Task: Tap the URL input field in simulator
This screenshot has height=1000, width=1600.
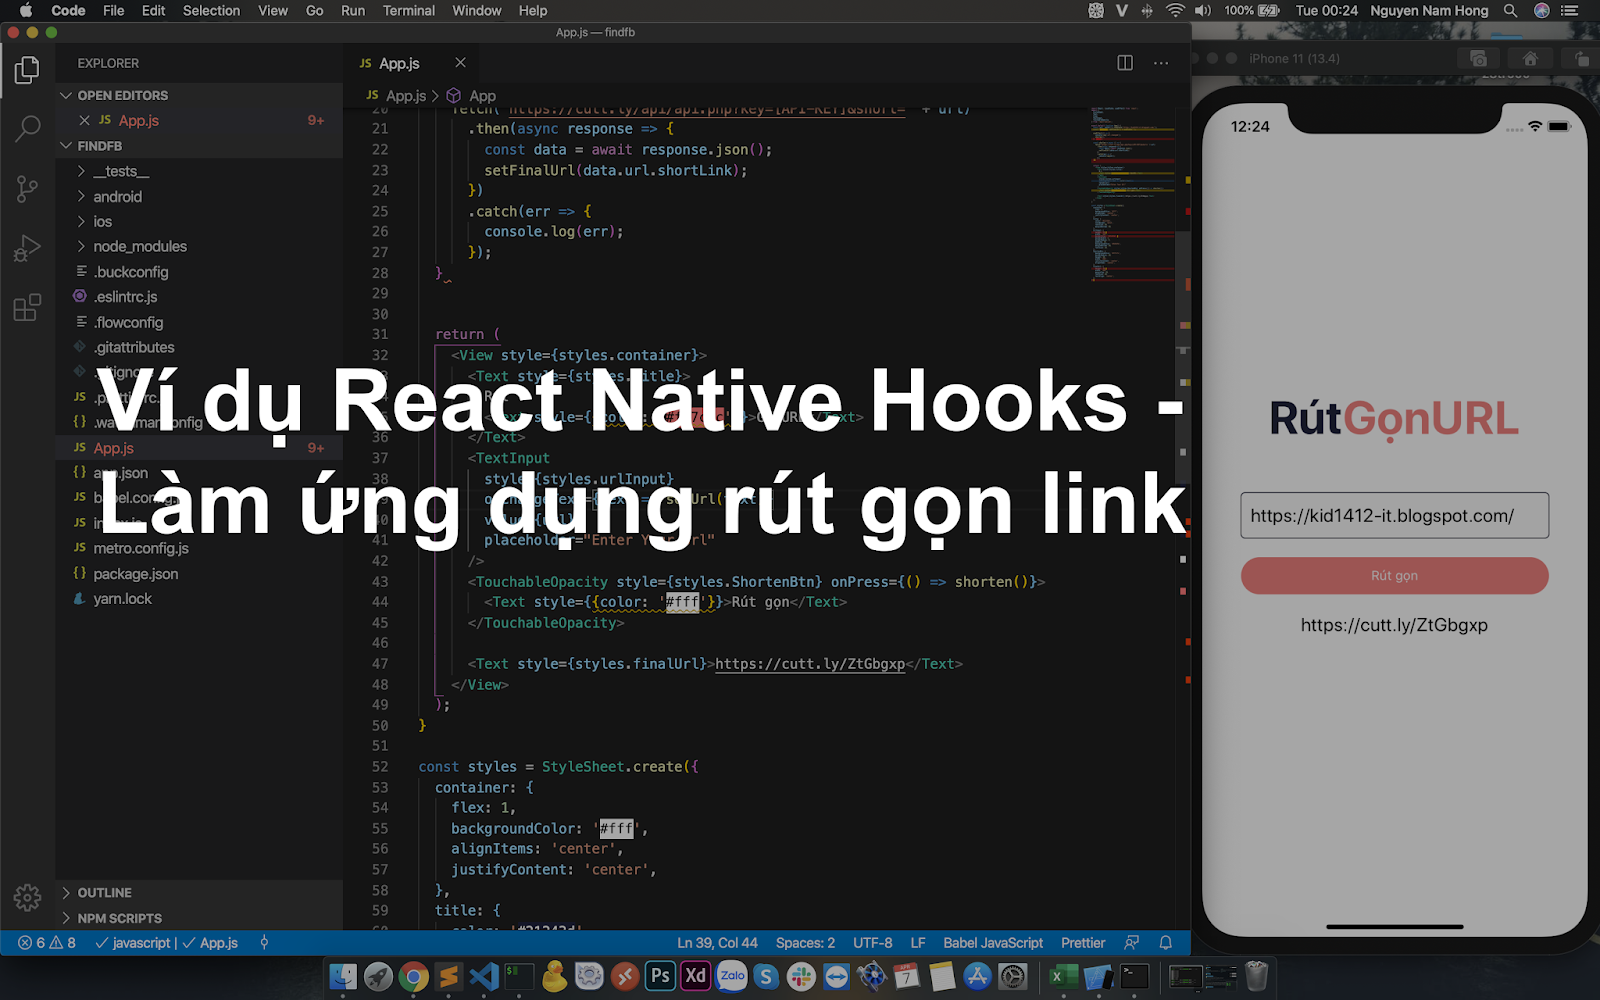Action: 1394,516
